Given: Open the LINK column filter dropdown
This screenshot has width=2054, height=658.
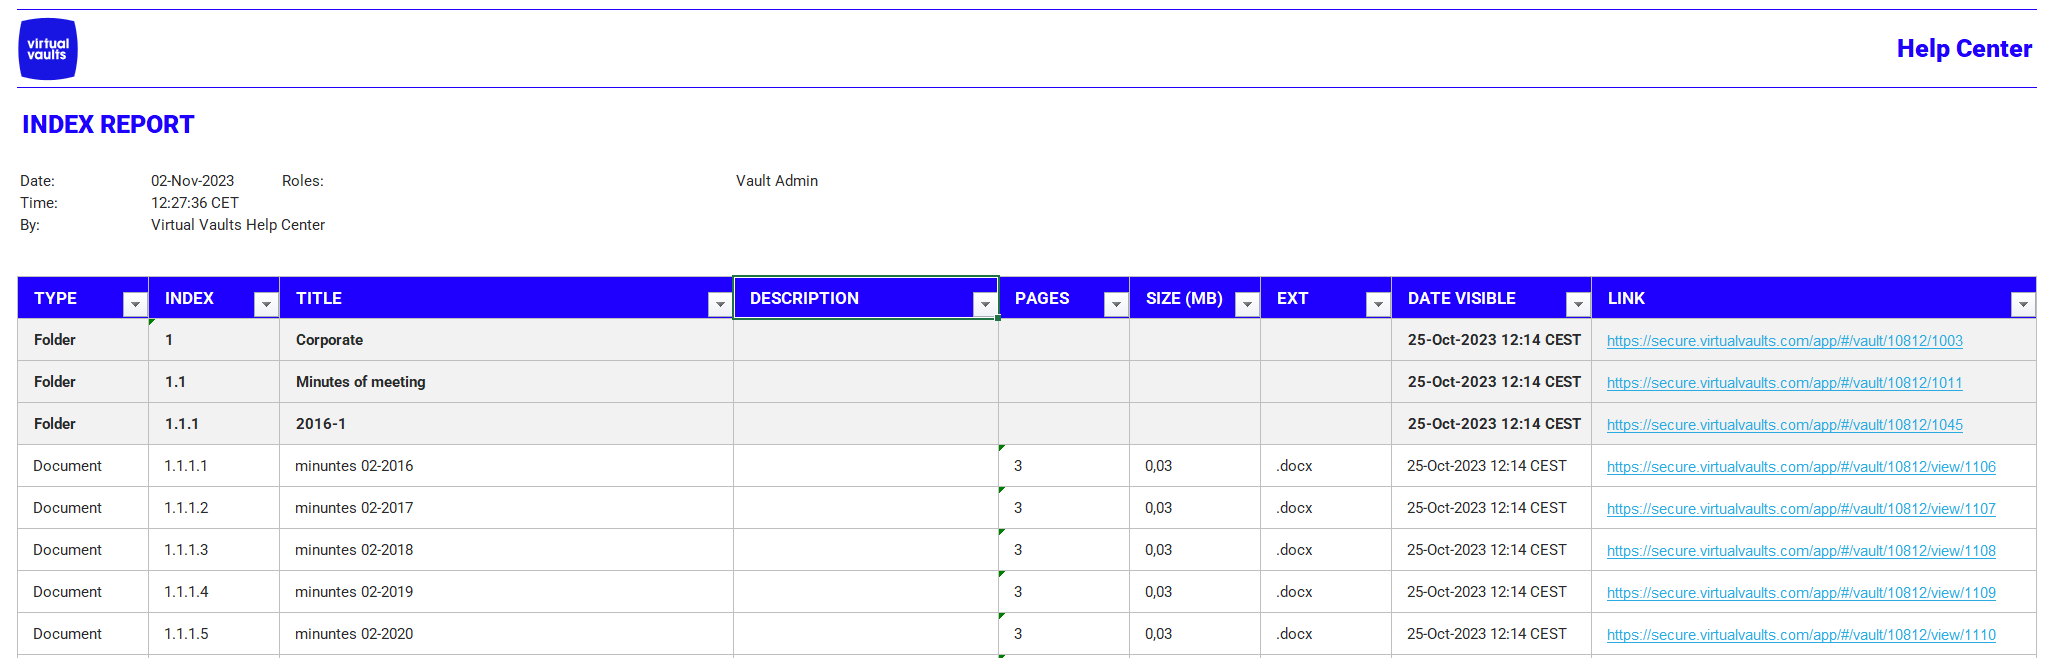Looking at the screenshot, I should (2022, 305).
